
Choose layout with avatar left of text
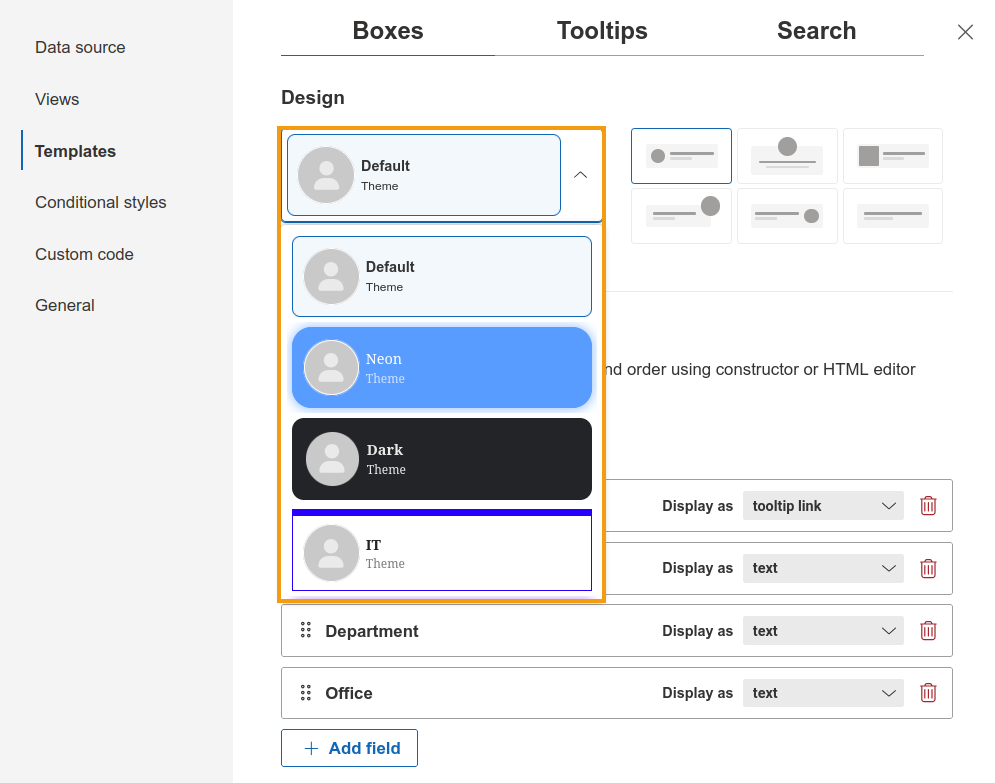[x=681, y=155]
